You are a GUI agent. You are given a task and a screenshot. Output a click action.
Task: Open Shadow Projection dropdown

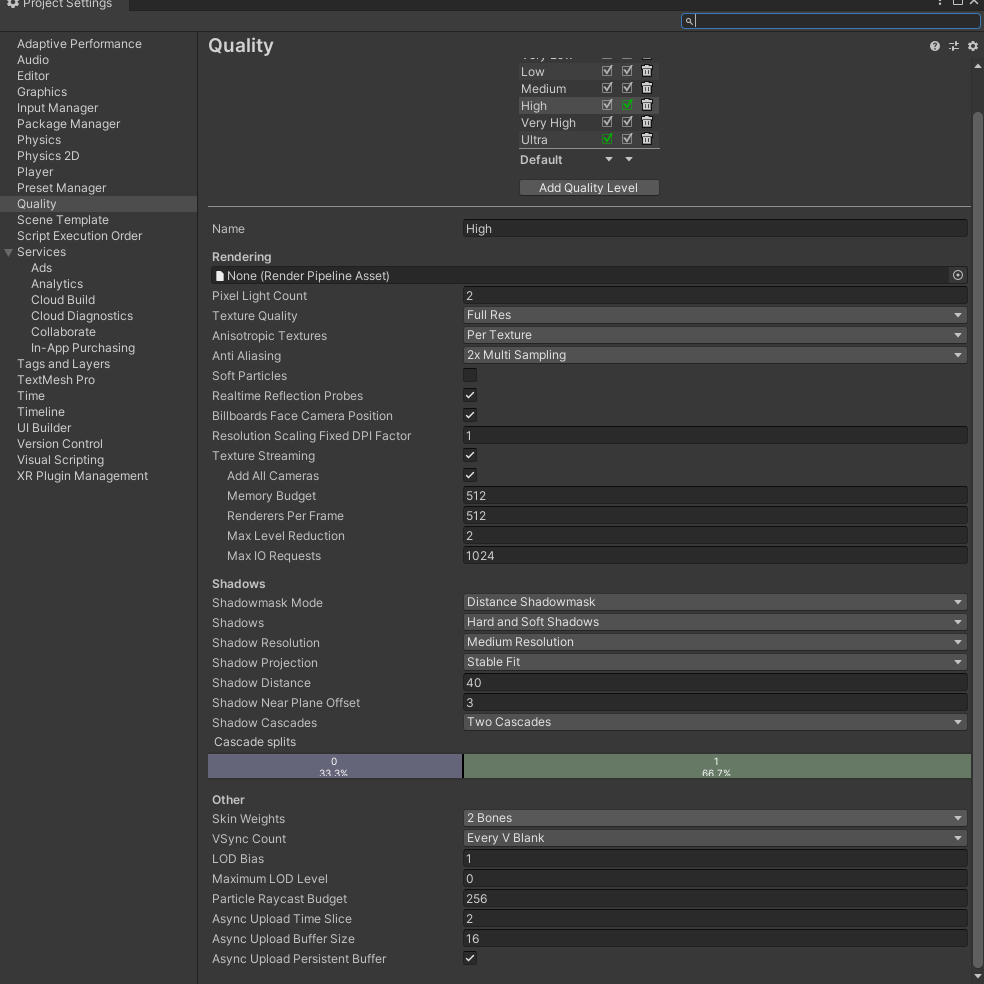click(715, 663)
